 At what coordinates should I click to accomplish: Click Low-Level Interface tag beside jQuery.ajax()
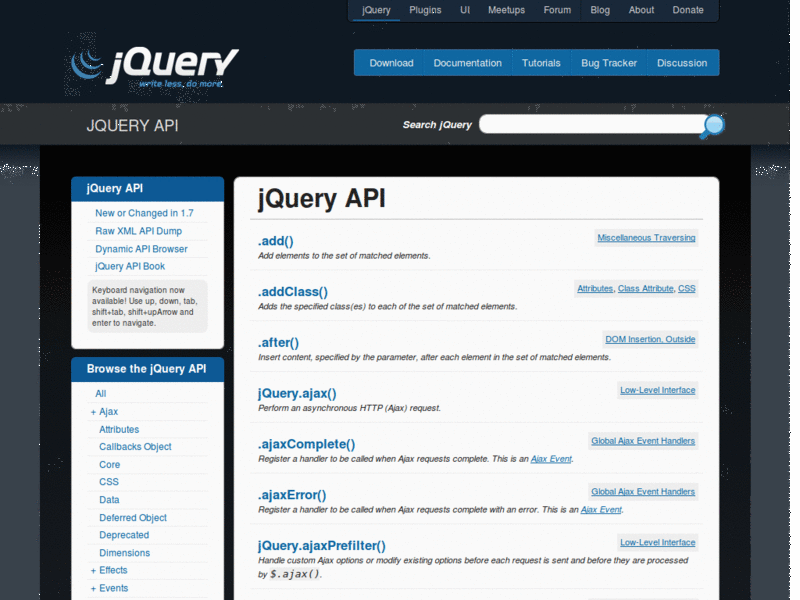pos(658,390)
